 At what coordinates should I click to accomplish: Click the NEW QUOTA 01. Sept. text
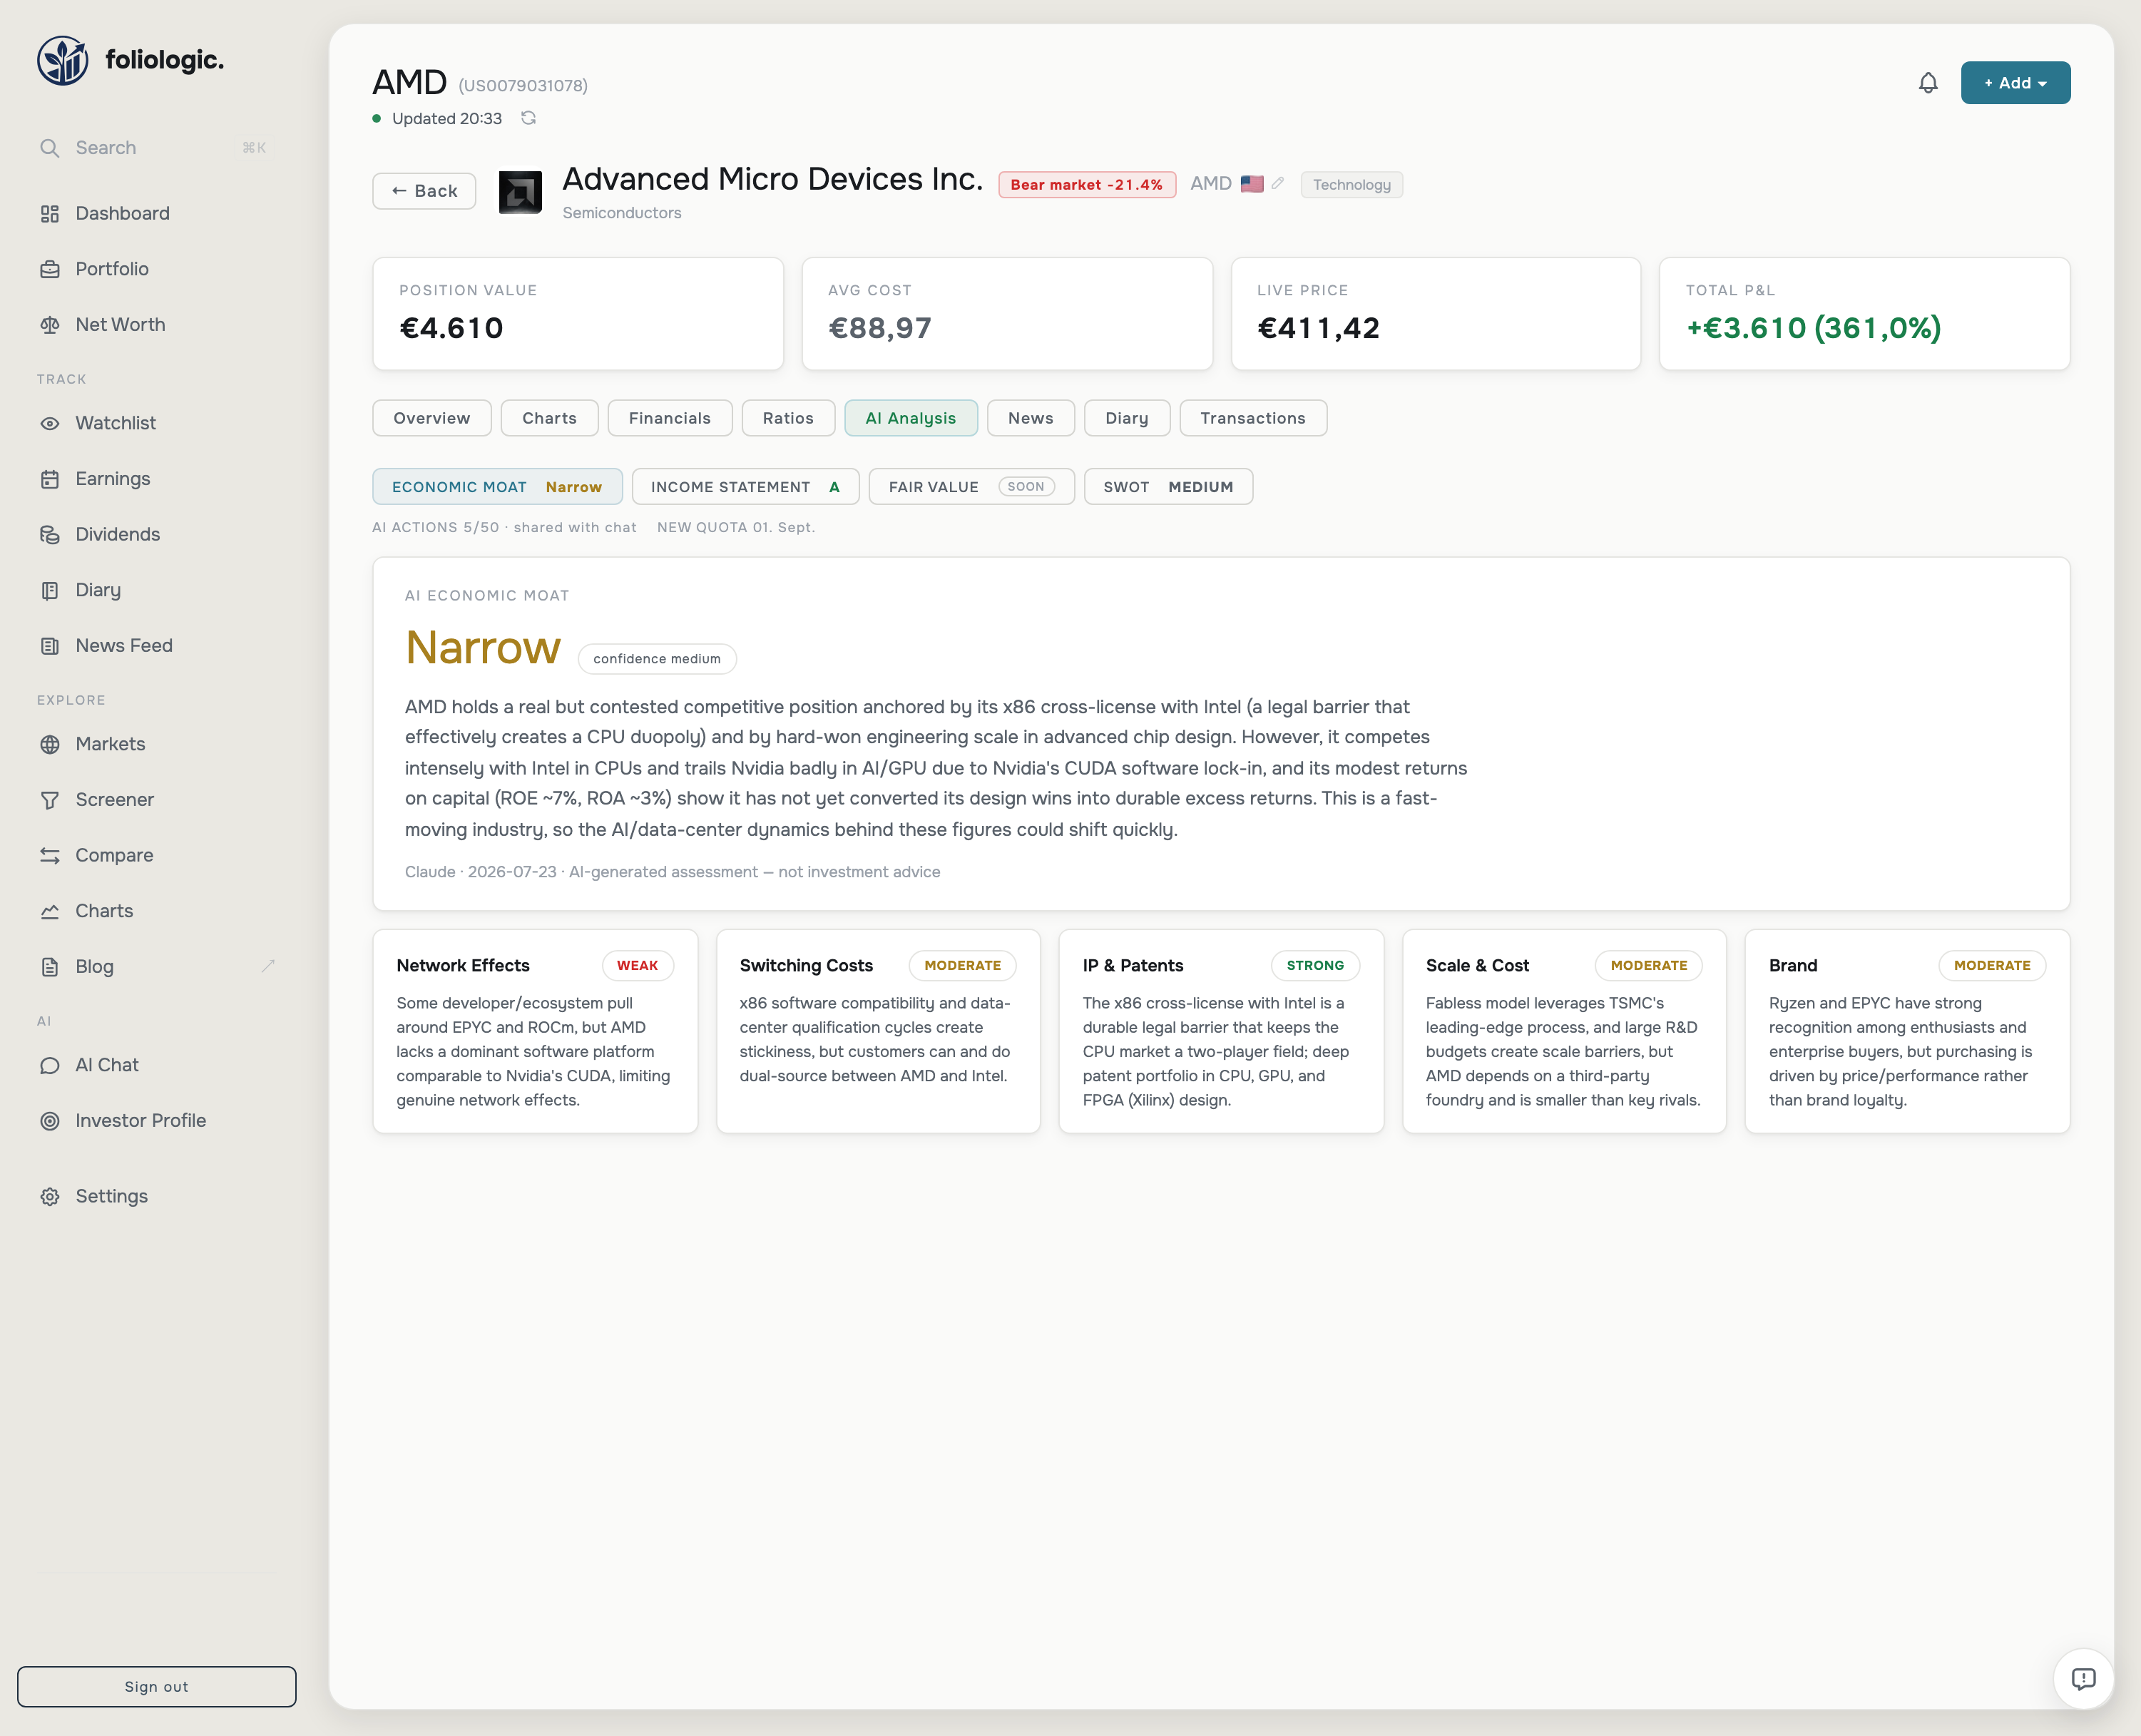click(736, 527)
